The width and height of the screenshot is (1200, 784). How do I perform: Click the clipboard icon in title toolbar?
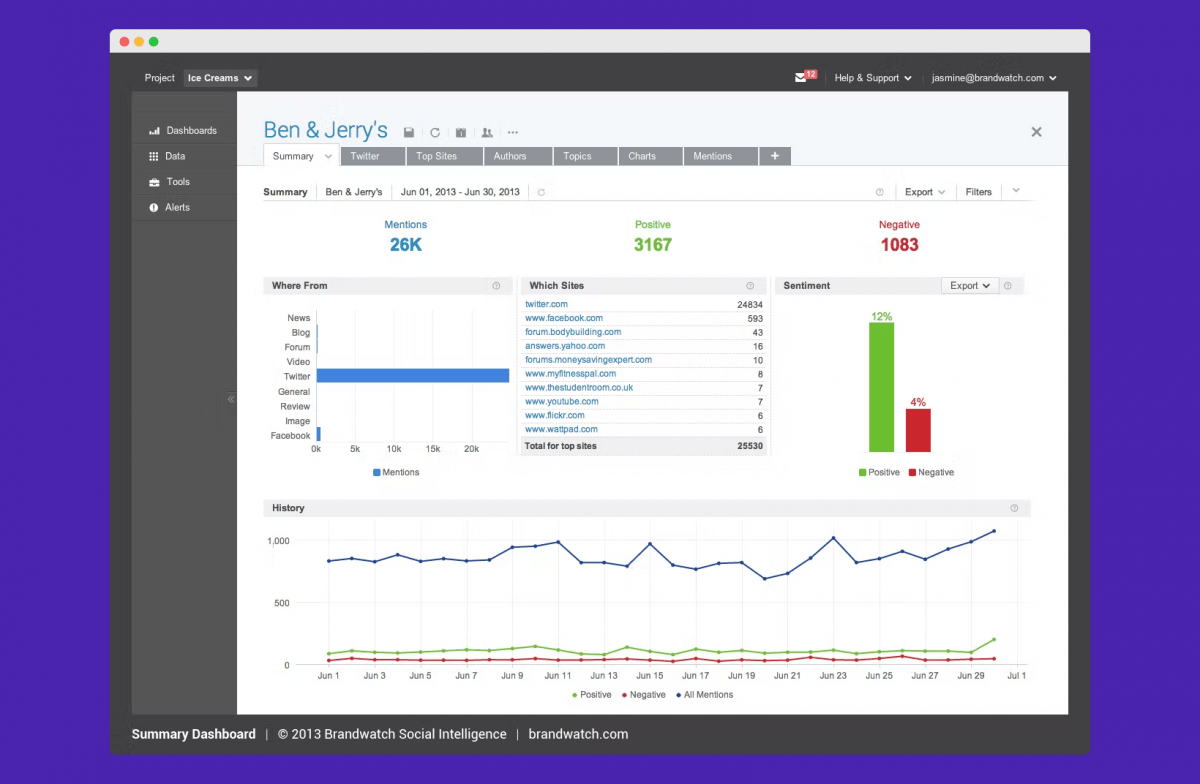click(461, 132)
